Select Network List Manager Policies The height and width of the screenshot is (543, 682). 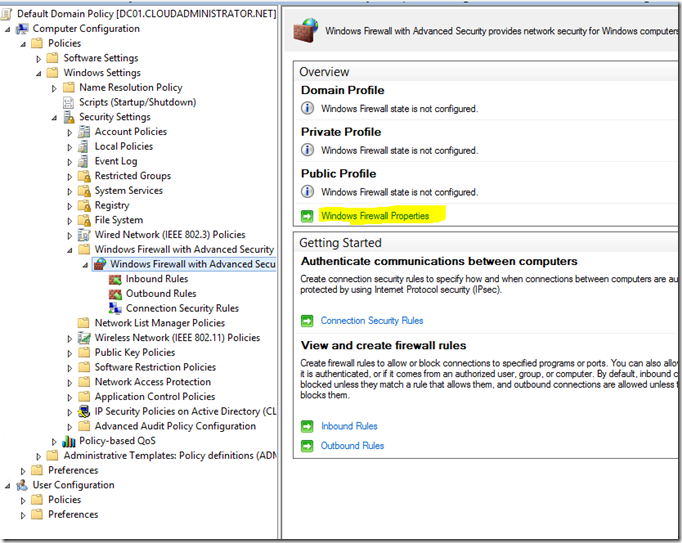[x=159, y=323]
